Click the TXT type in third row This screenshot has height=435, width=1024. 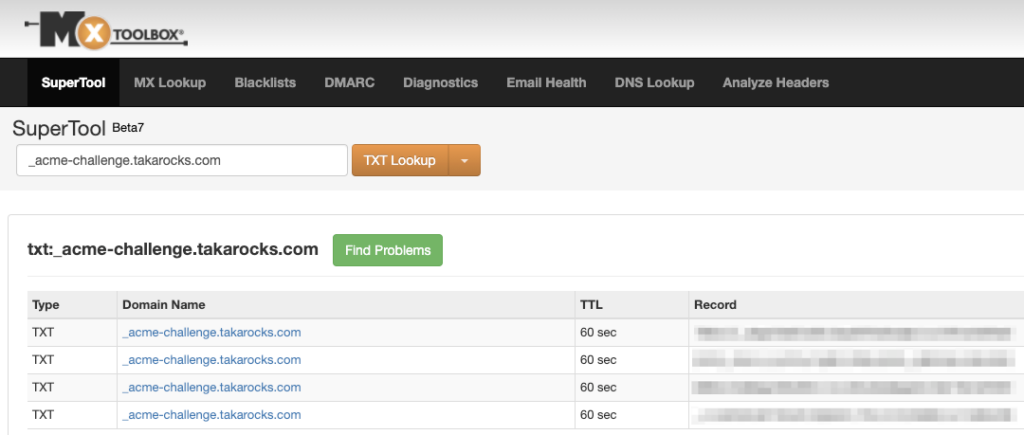pyautogui.click(x=43, y=387)
